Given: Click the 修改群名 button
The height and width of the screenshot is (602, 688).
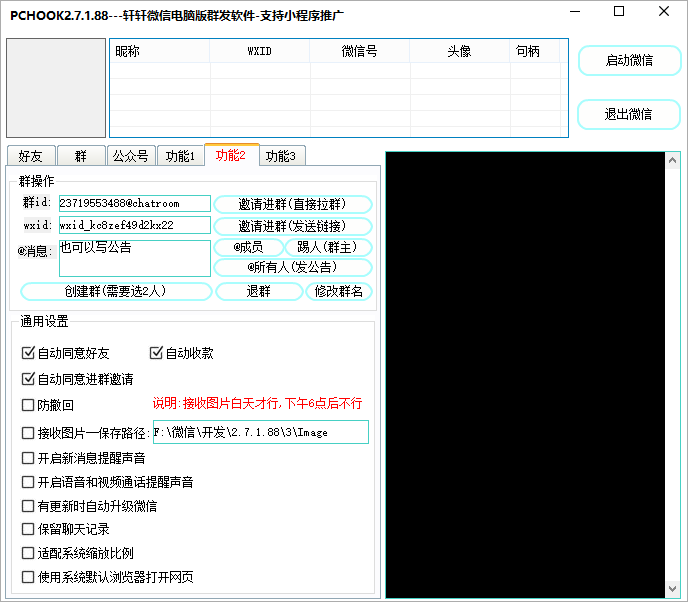Looking at the screenshot, I should 339,291.
